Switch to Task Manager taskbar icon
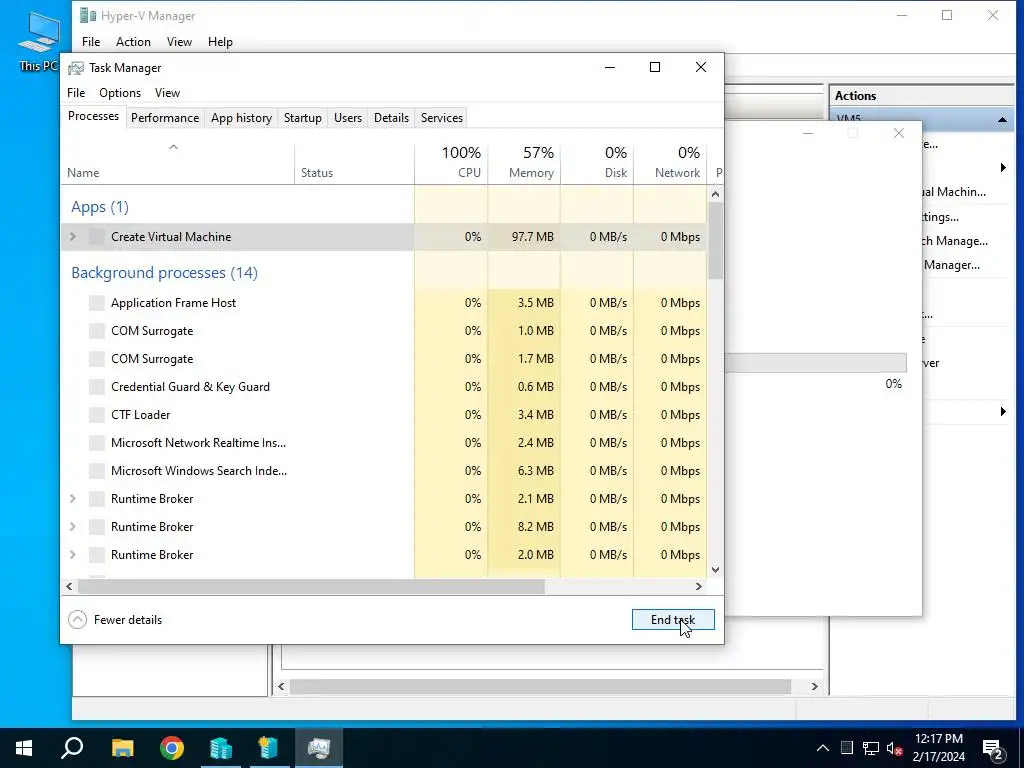The height and width of the screenshot is (768, 1024). [x=319, y=748]
